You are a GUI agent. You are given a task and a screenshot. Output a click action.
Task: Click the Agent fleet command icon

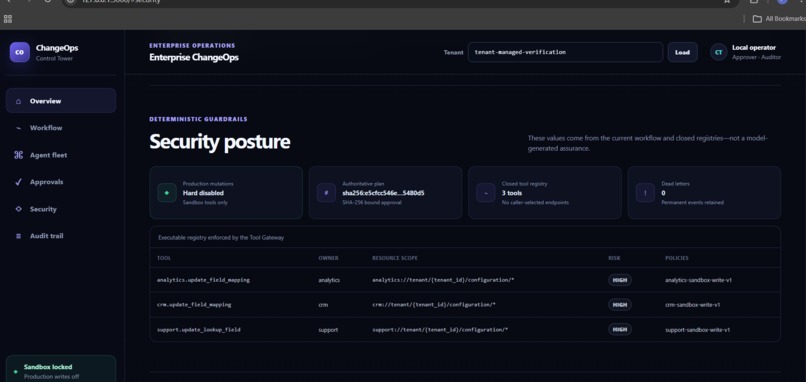click(19, 155)
